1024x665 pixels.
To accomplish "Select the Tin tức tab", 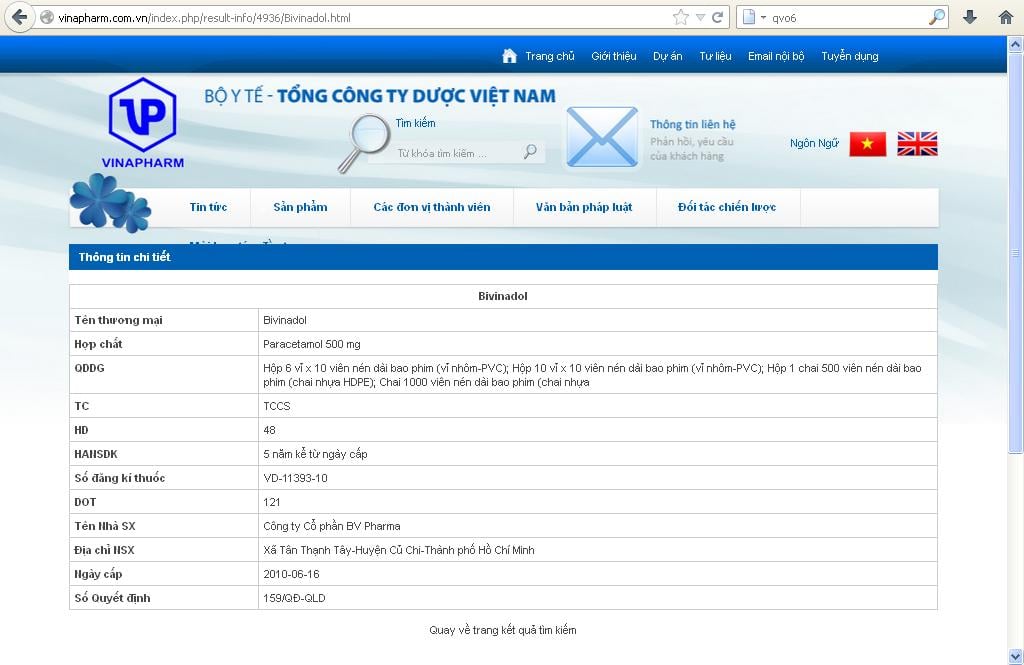I will click(208, 207).
